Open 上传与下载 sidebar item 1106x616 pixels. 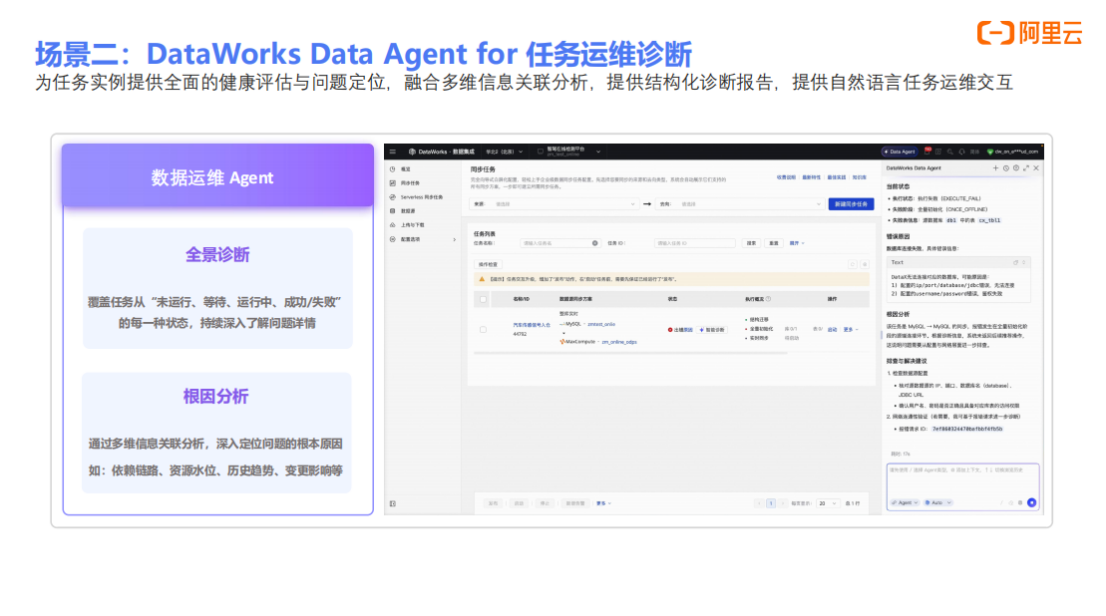pos(407,225)
